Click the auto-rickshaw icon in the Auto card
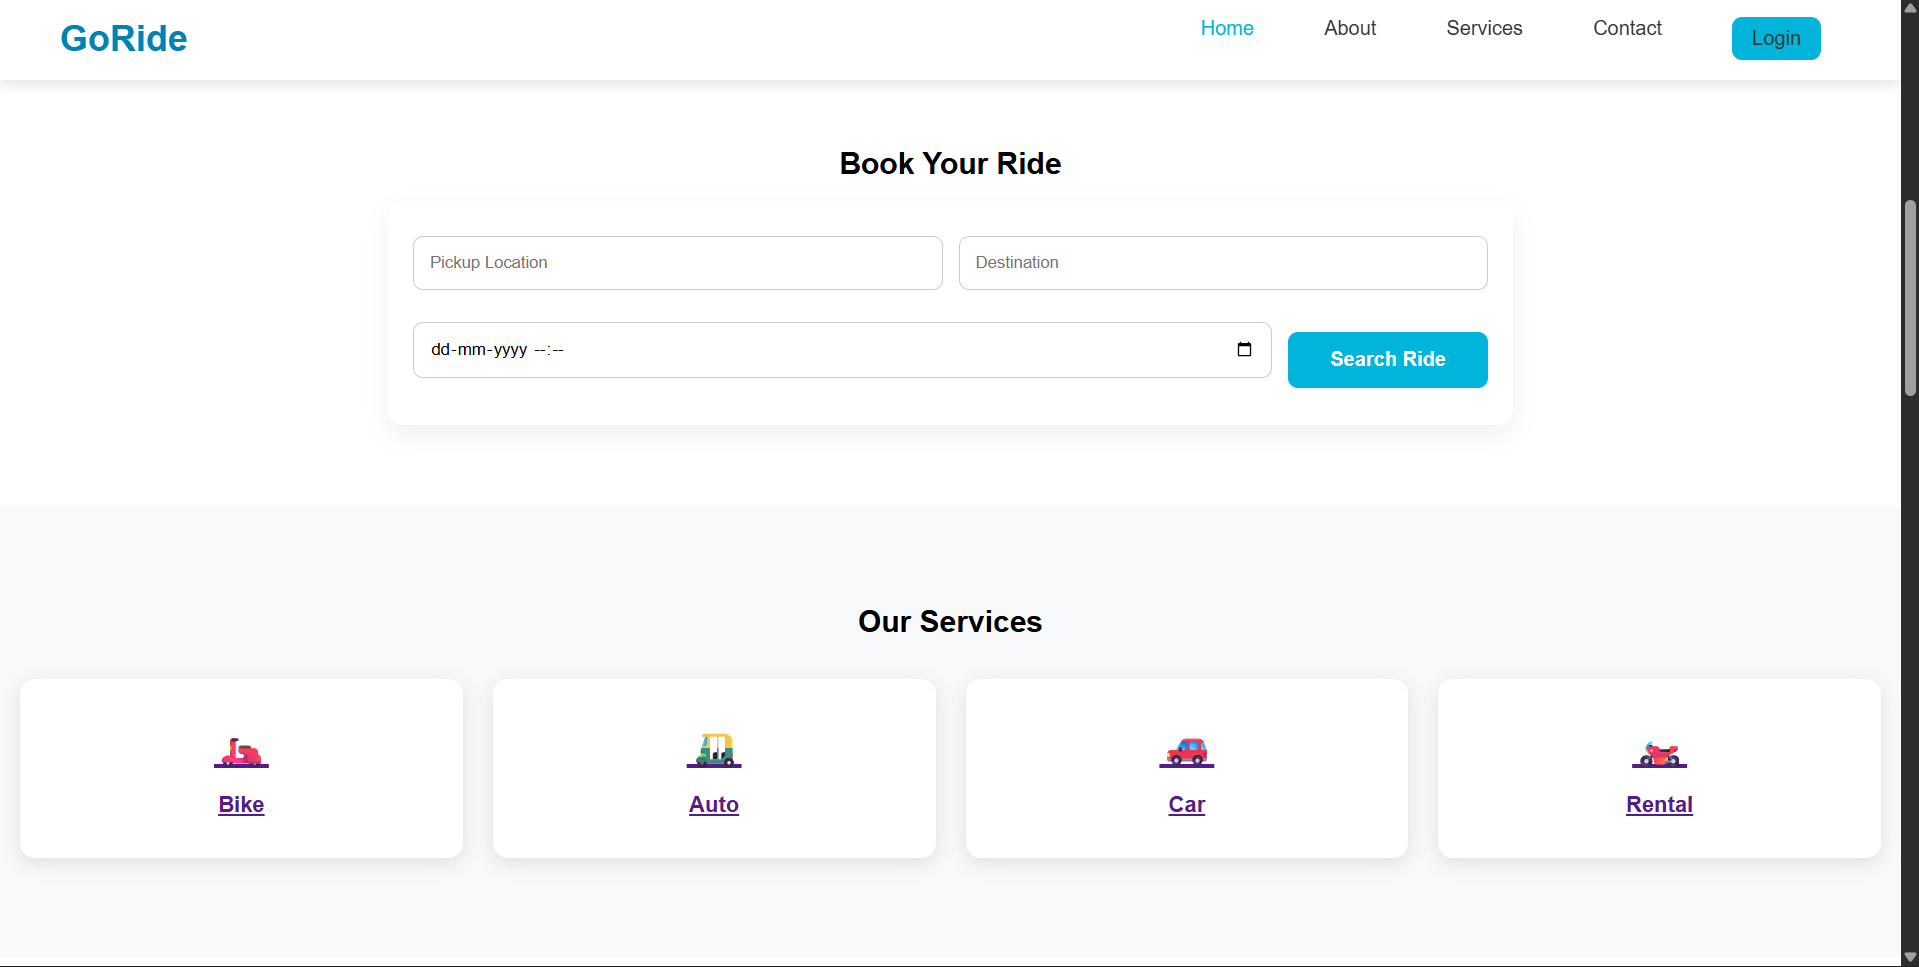 coord(714,750)
